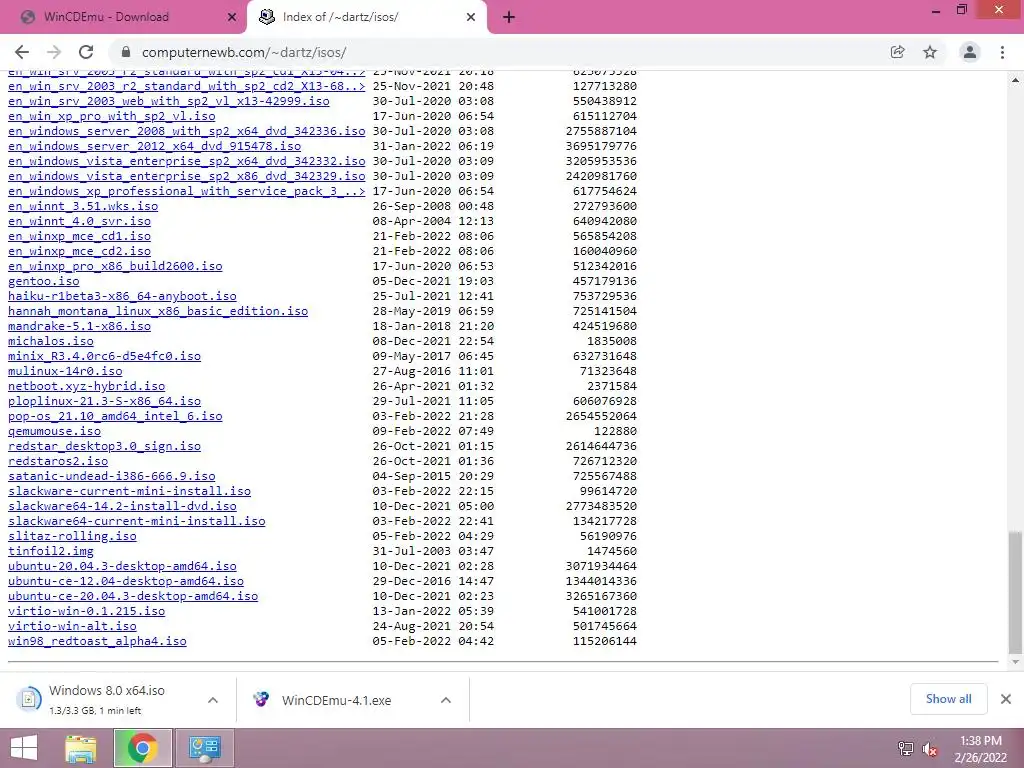Open ubuntu-ce-12.04-desktop-amd64.iso link
The width and height of the screenshot is (1024, 768).
coord(126,581)
